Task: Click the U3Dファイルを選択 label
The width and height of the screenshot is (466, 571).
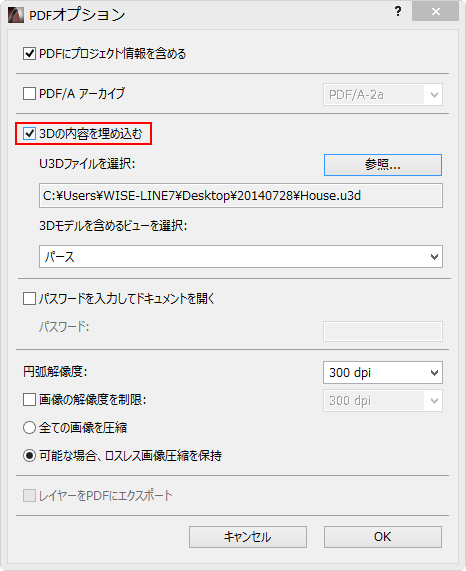Action: tap(87, 164)
